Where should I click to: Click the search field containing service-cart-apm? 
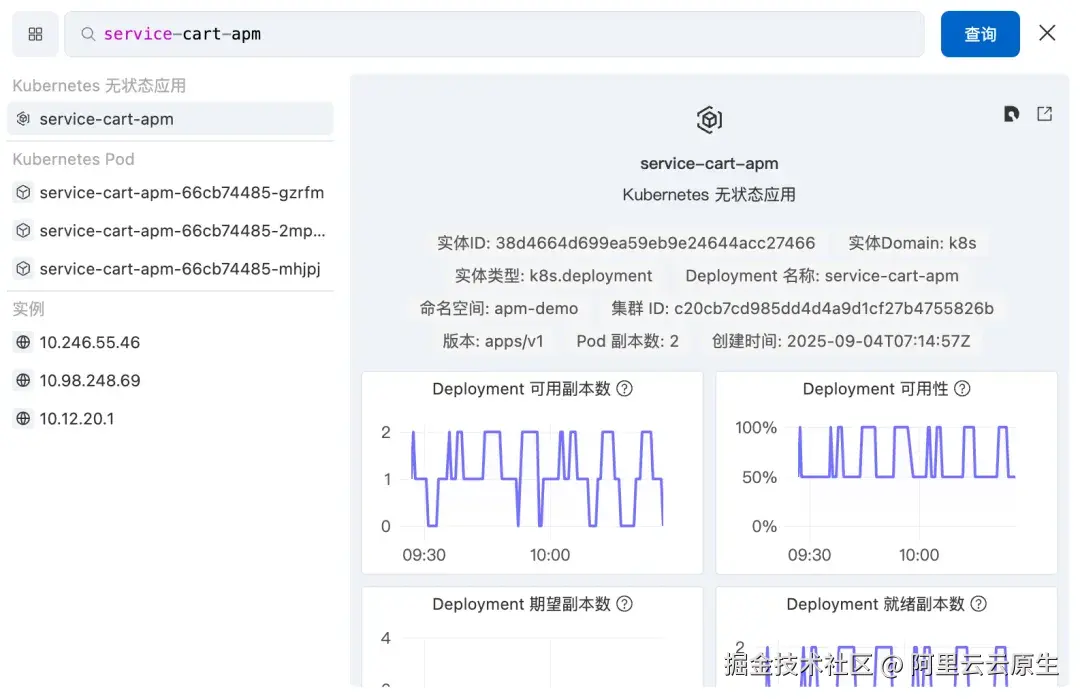400,33
